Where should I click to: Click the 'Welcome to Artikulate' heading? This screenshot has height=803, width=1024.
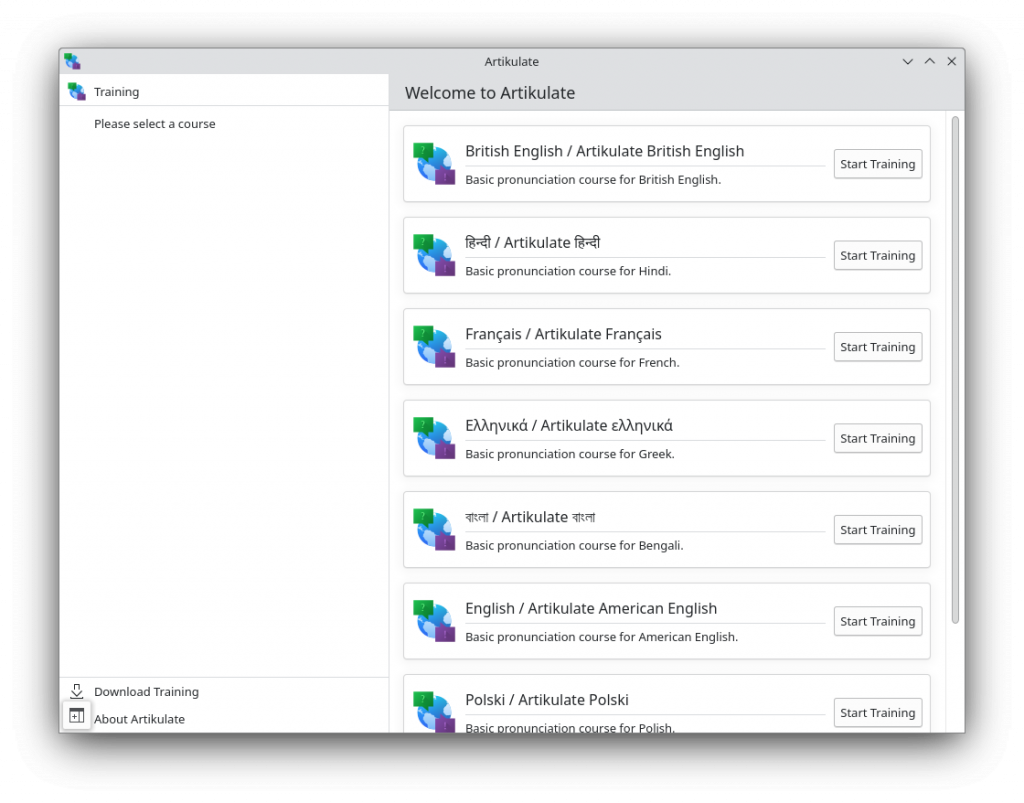point(490,93)
